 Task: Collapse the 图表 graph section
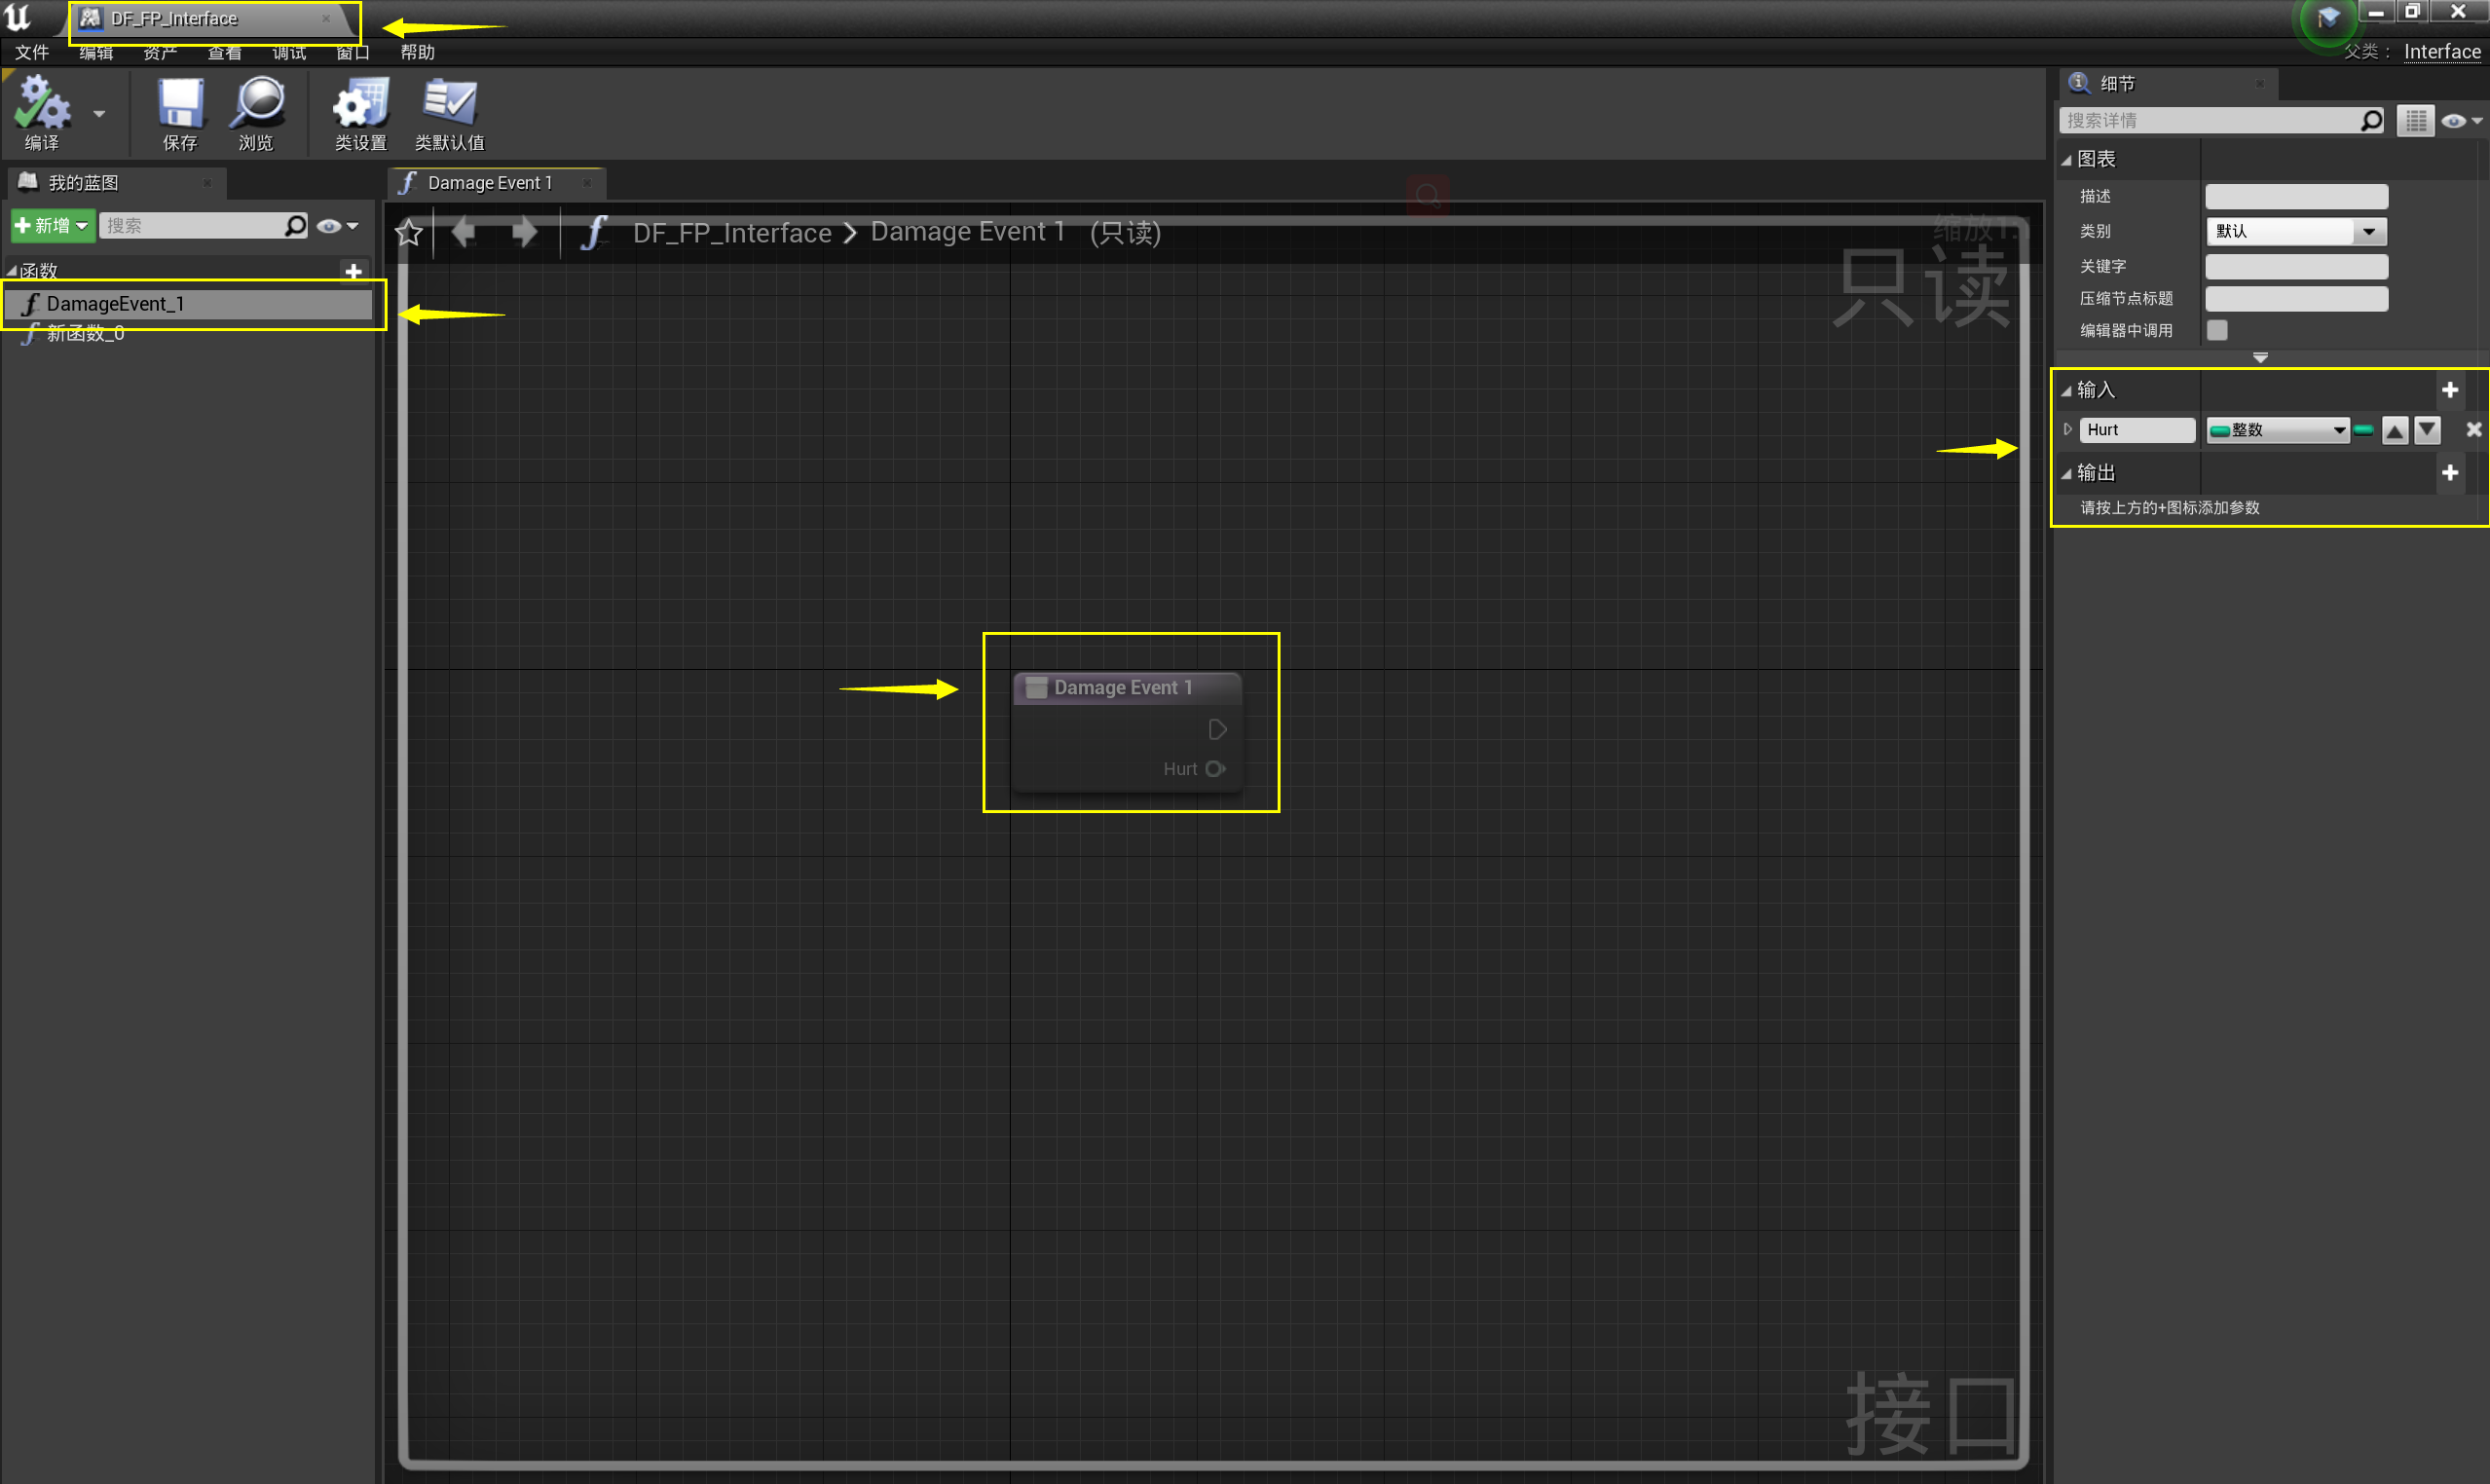[2066, 160]
